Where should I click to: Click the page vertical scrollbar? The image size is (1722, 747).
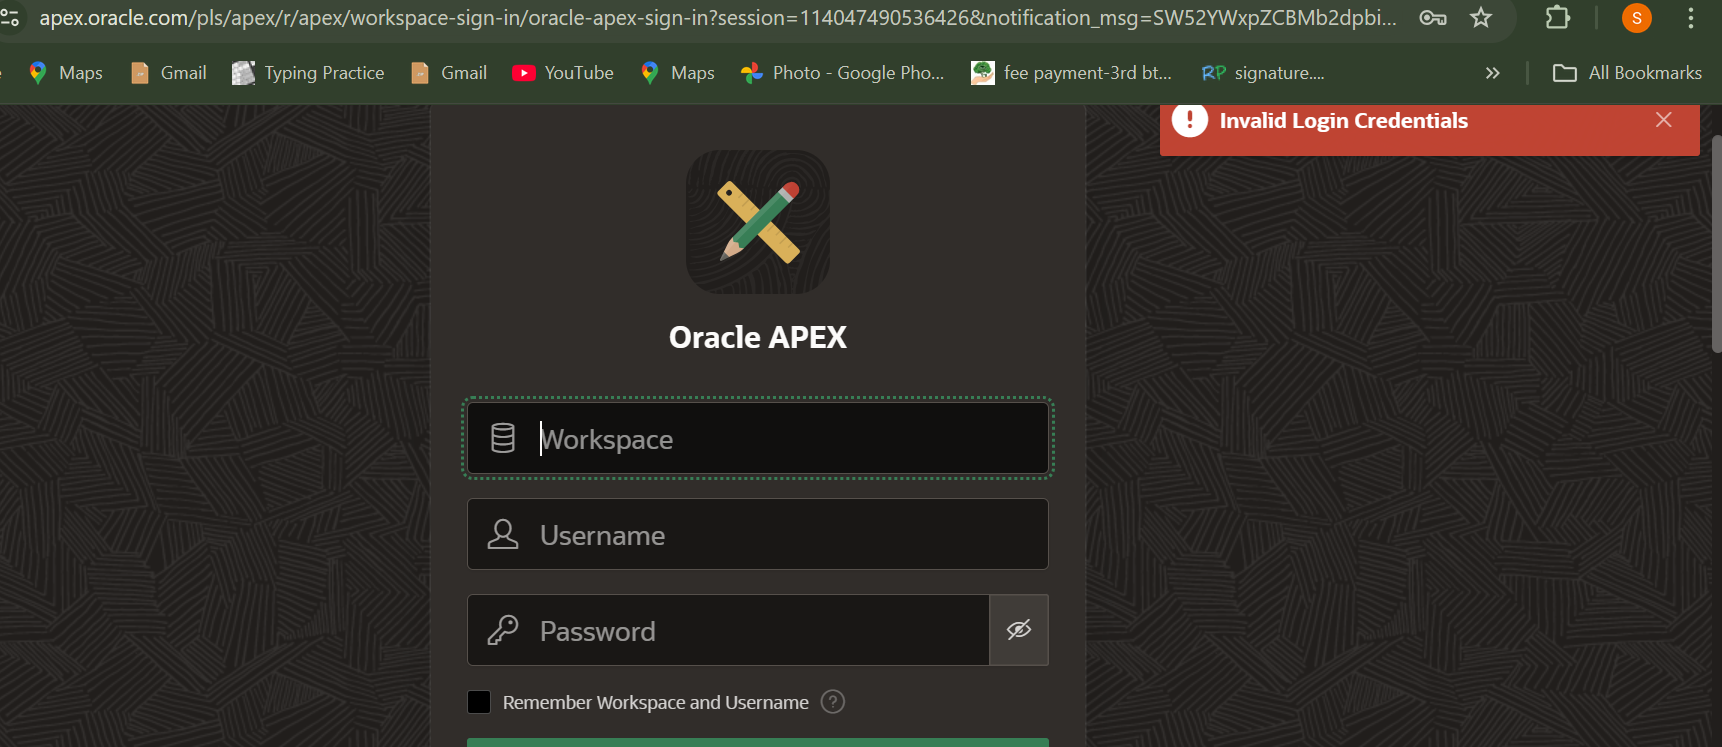[1717, 243]
